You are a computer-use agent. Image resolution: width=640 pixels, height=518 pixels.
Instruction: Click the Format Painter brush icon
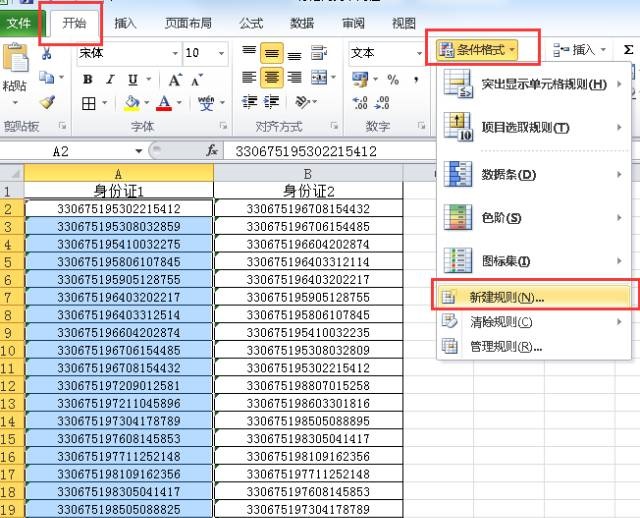tap(46, 102)
